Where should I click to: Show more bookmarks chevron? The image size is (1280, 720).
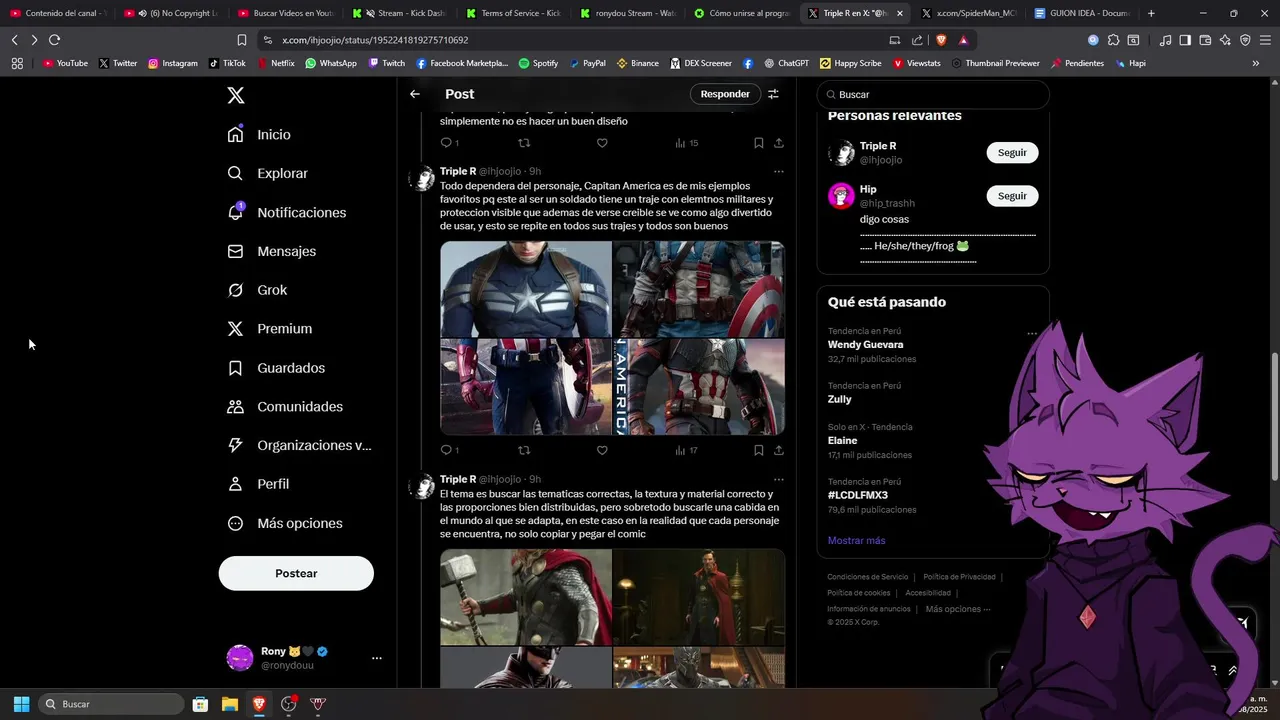pos(1256,63)
